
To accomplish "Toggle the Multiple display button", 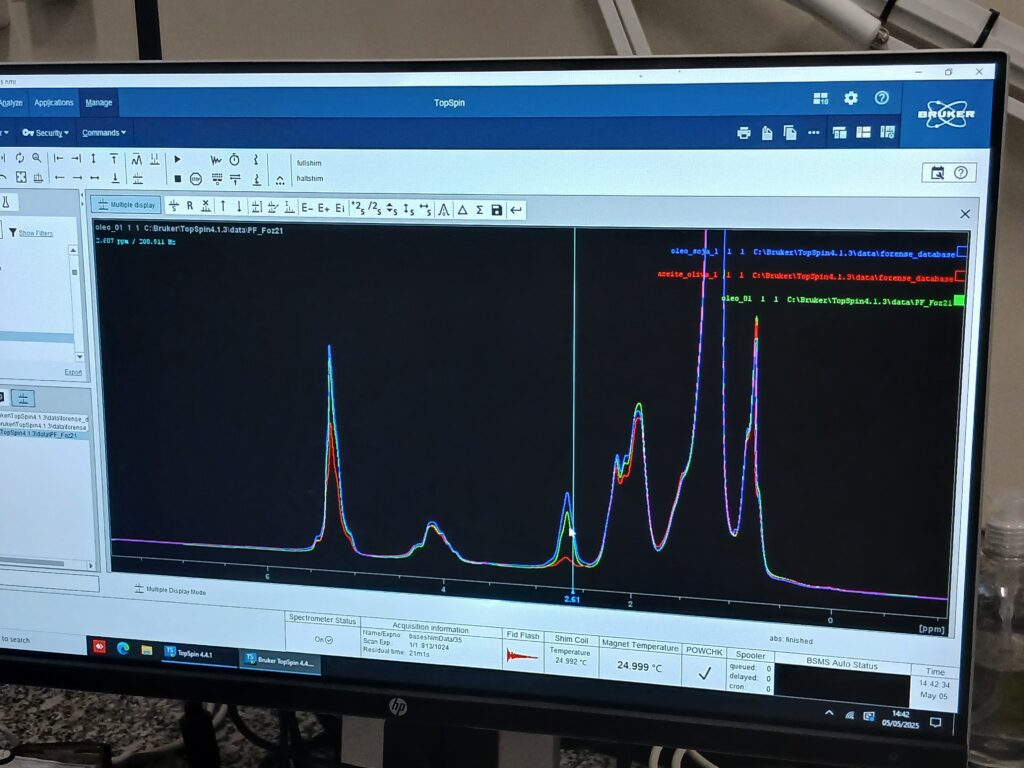I will click(126, 205).
